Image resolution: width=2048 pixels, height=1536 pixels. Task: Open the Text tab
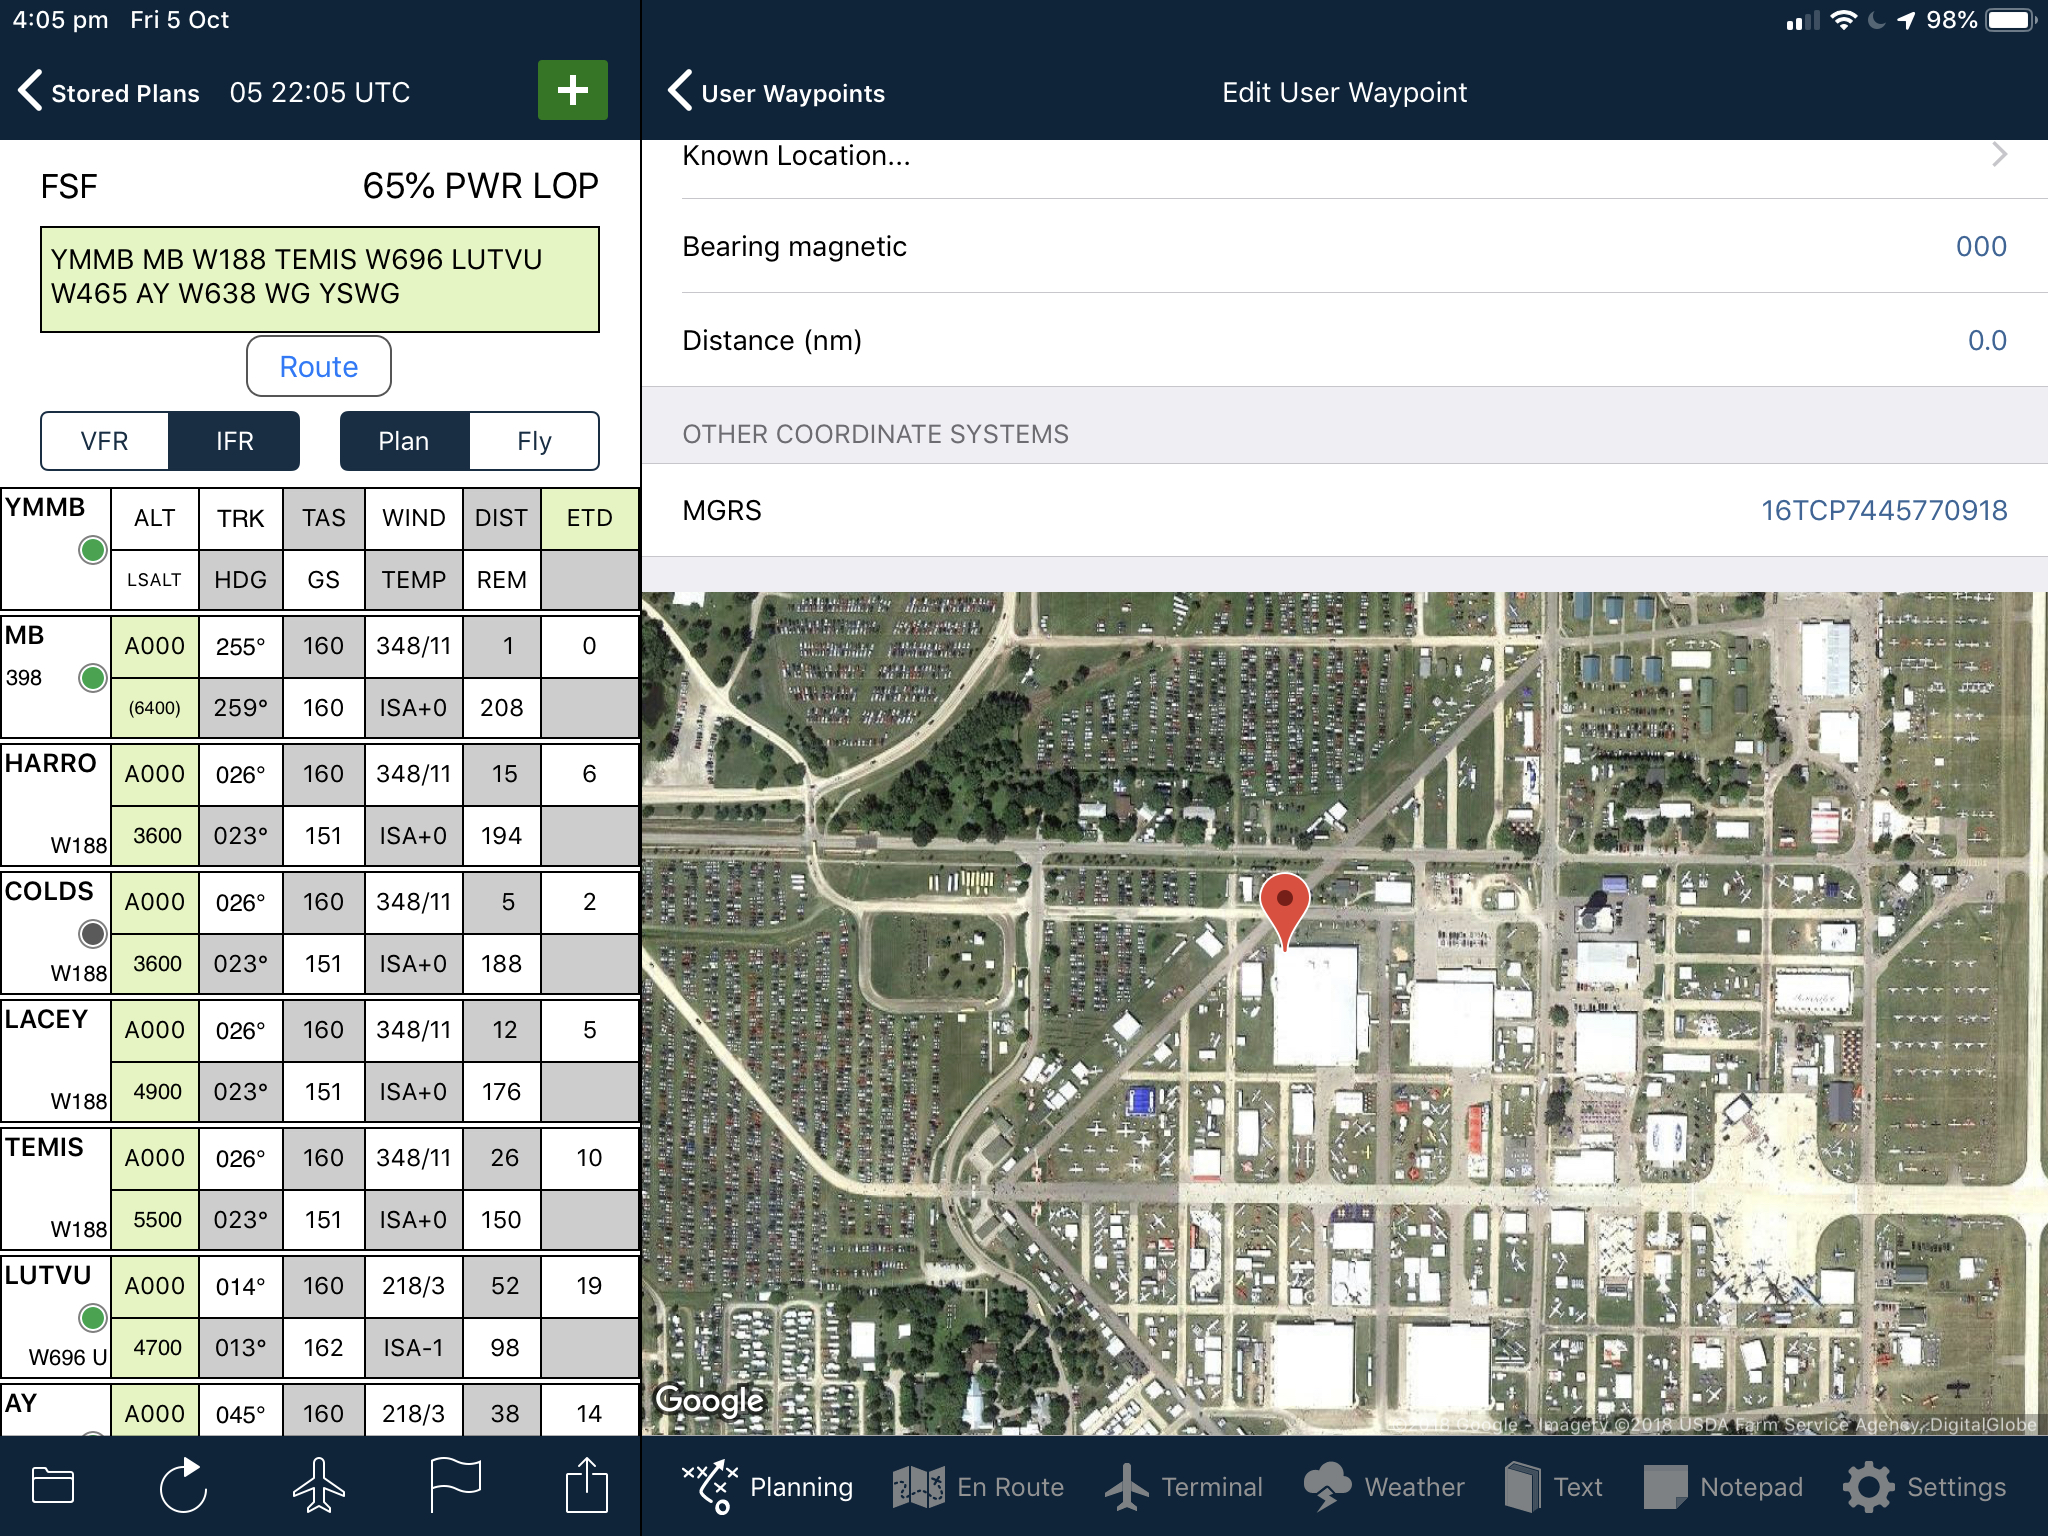[1554, 1487]
